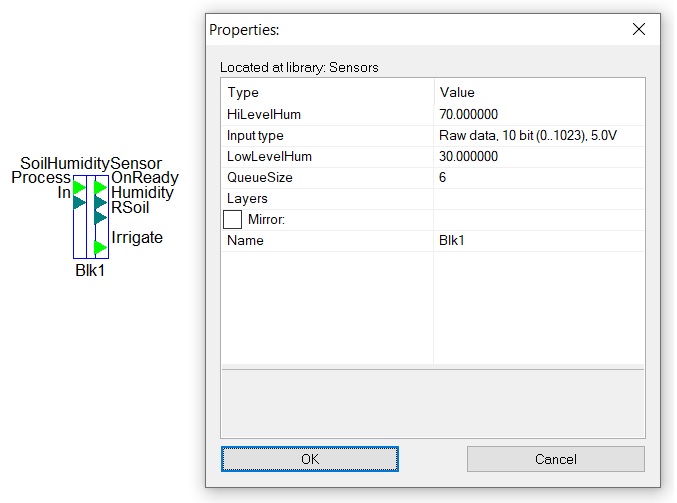Select the Blk1 block label
This screenshot has width=677, height=503.
pyautogui.click(x=90, y=270)
